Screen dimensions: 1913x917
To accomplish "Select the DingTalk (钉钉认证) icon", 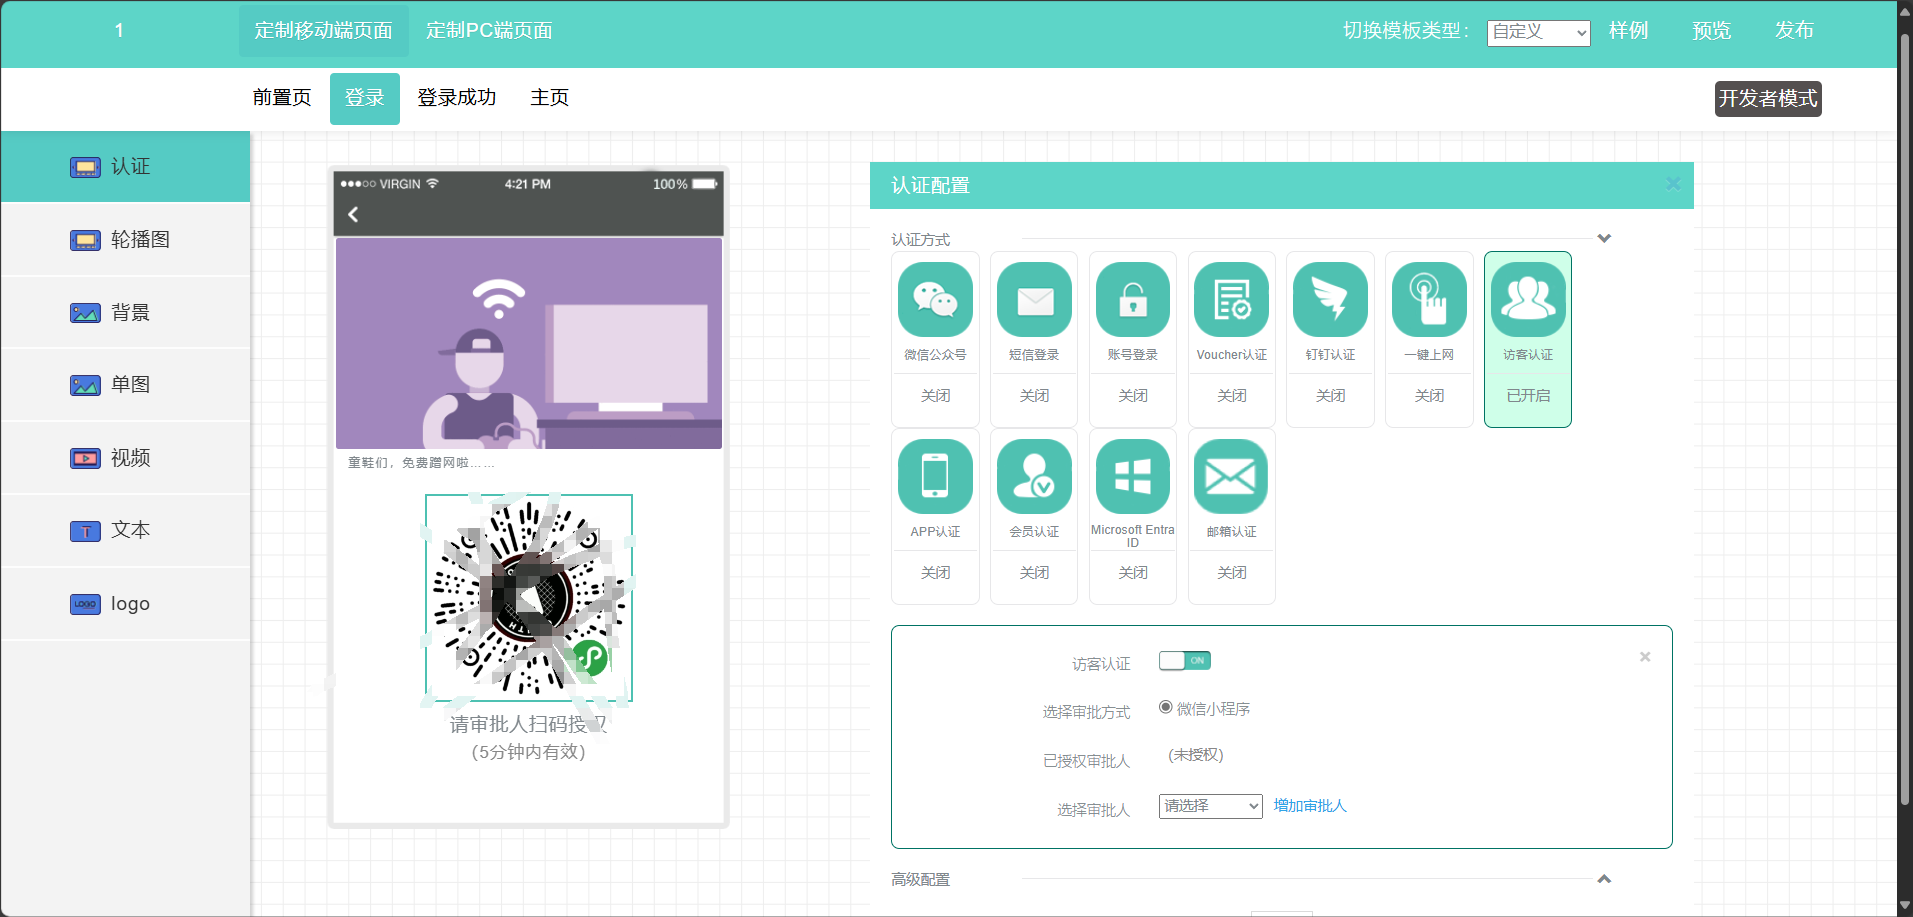I will [x=1330, y=299].
